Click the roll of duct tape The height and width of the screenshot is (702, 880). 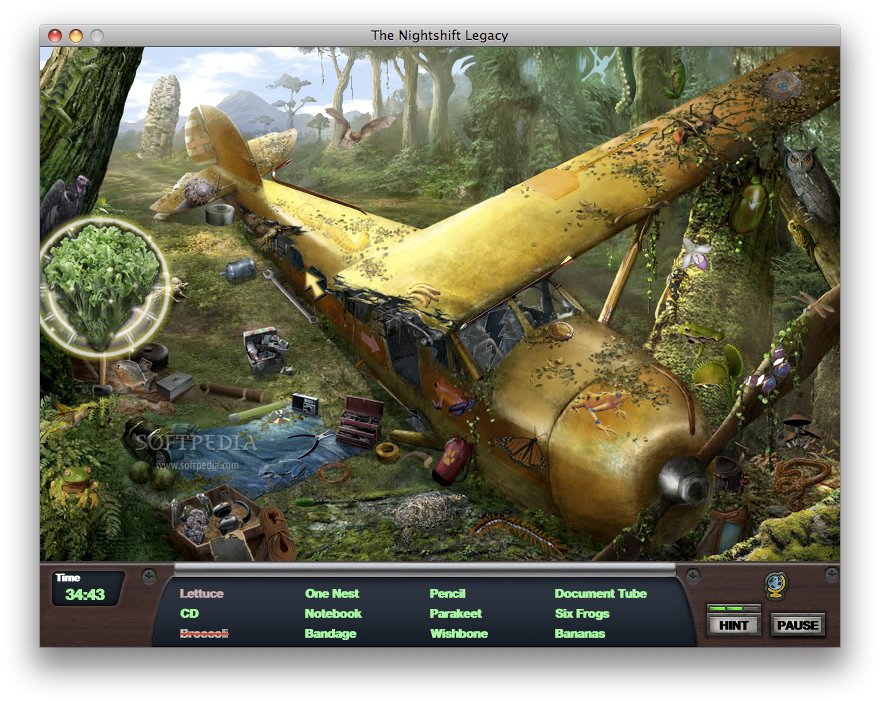click(219, 214)
